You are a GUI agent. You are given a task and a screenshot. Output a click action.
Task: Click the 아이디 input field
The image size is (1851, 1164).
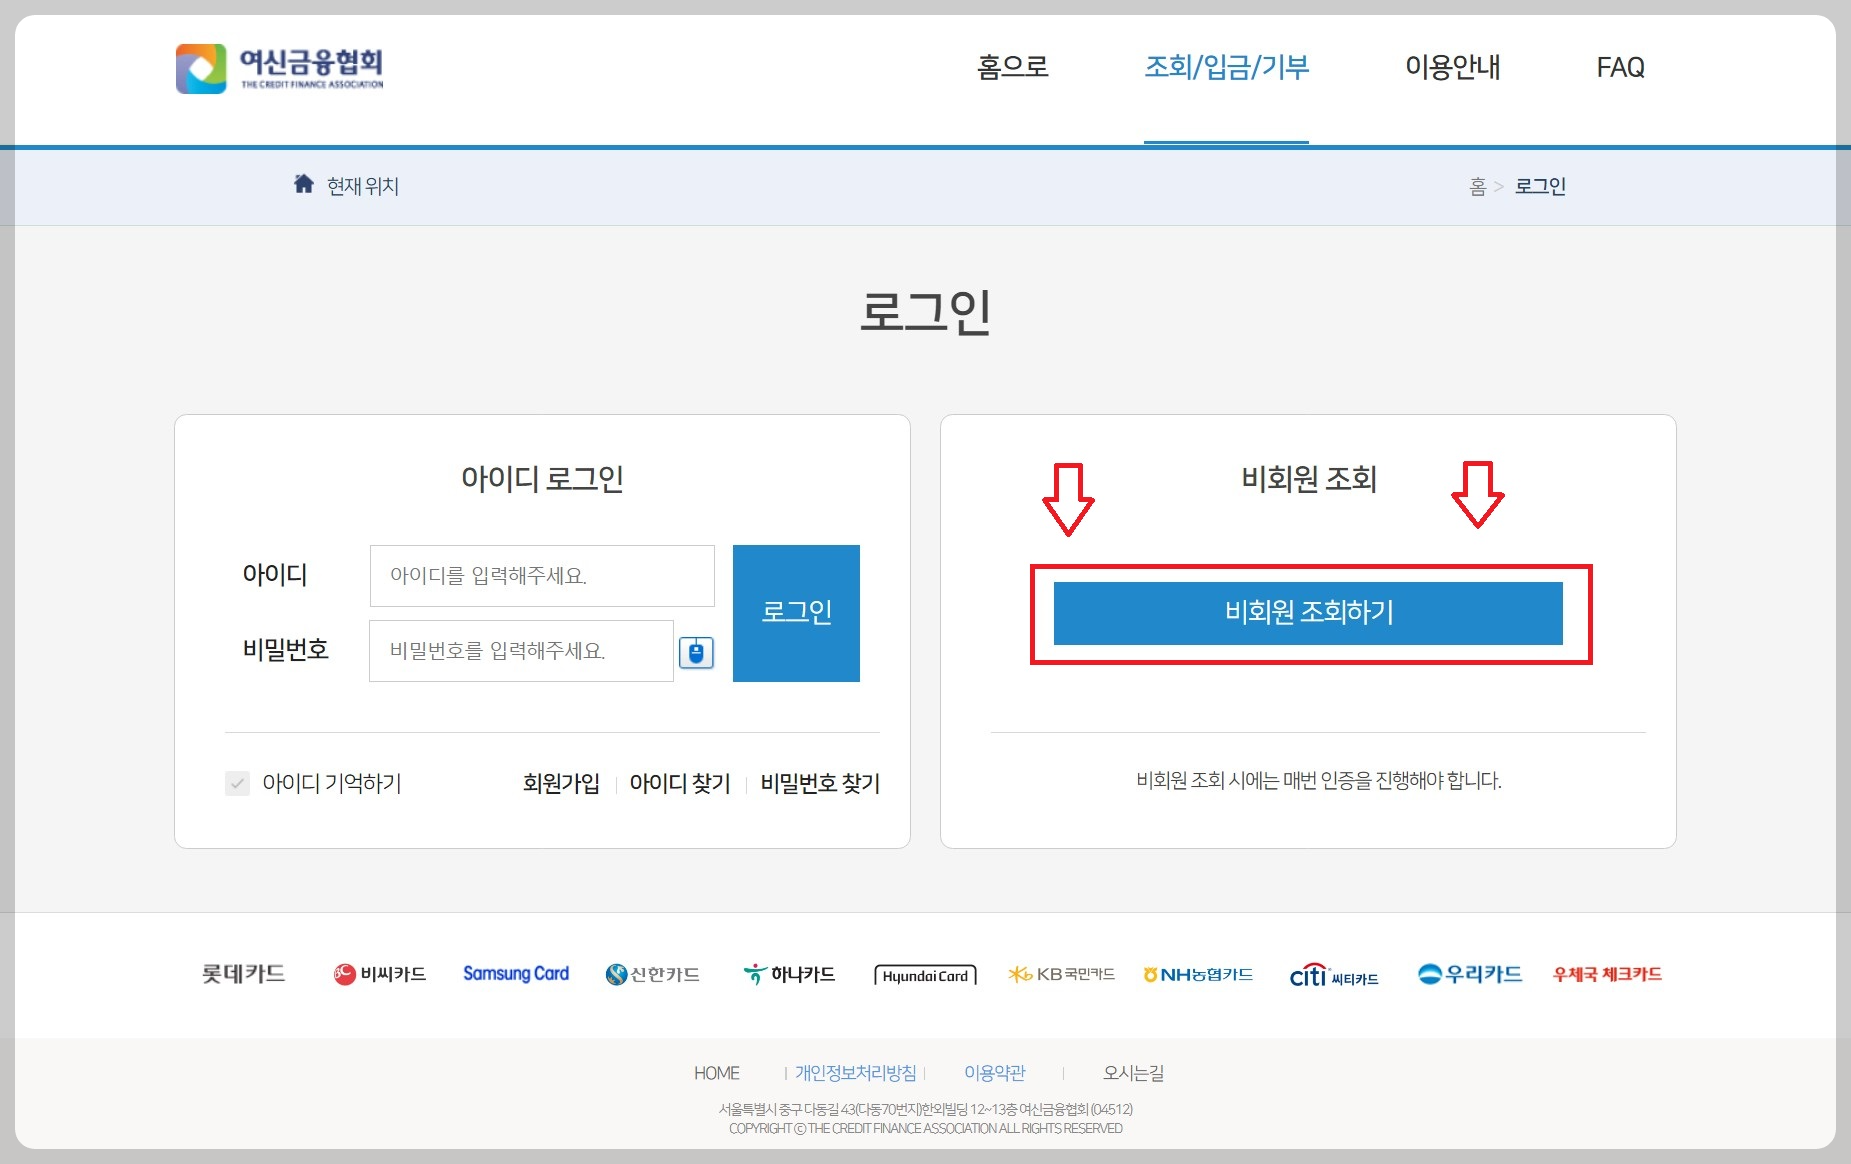pyautogui.click(x=542, y=575)
